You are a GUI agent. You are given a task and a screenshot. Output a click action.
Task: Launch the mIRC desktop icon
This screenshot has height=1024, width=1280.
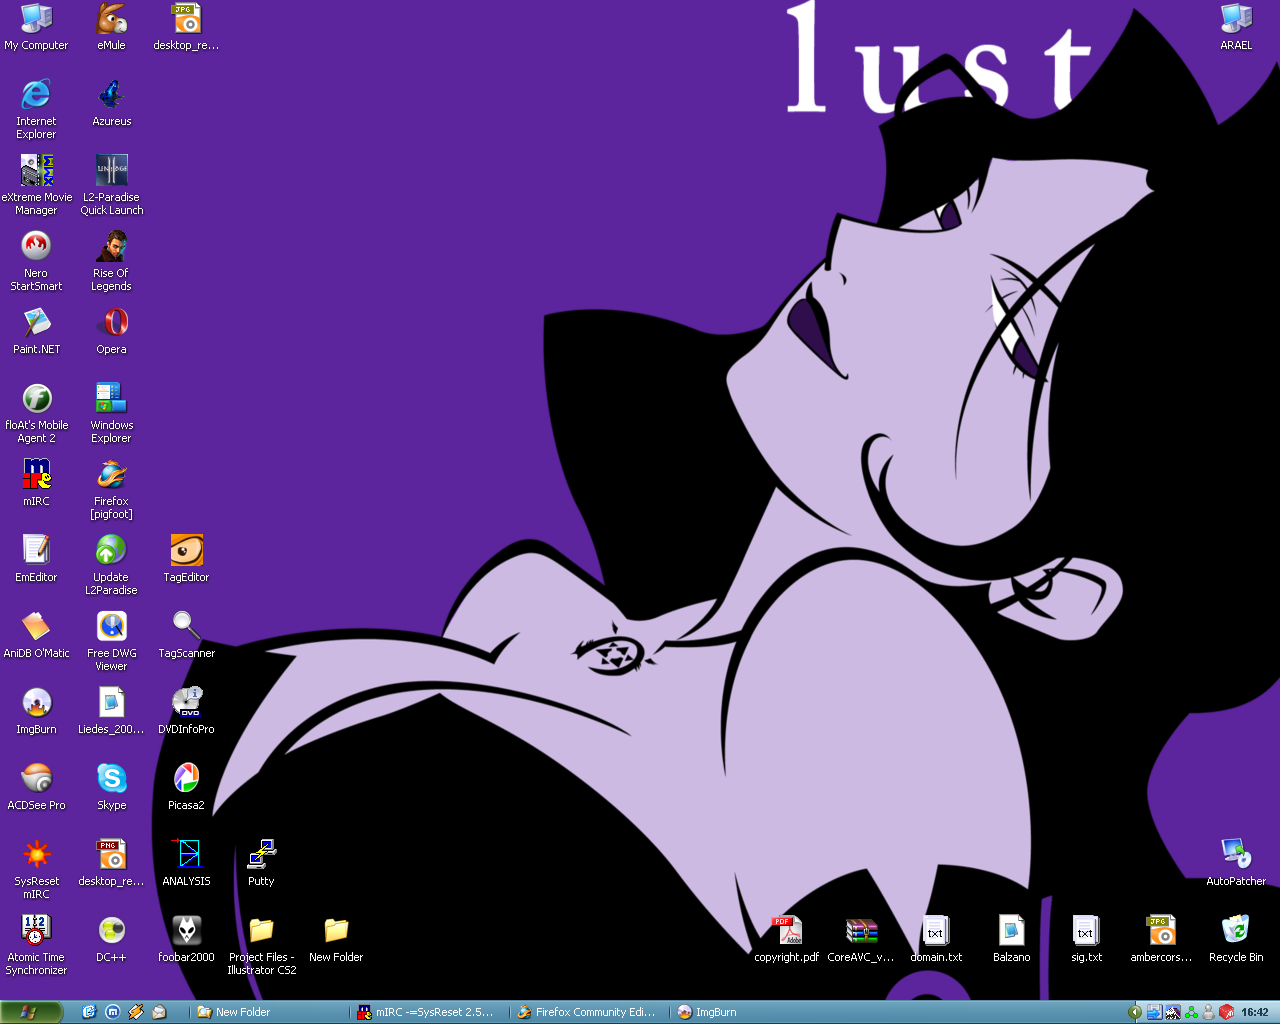[36, 483]
